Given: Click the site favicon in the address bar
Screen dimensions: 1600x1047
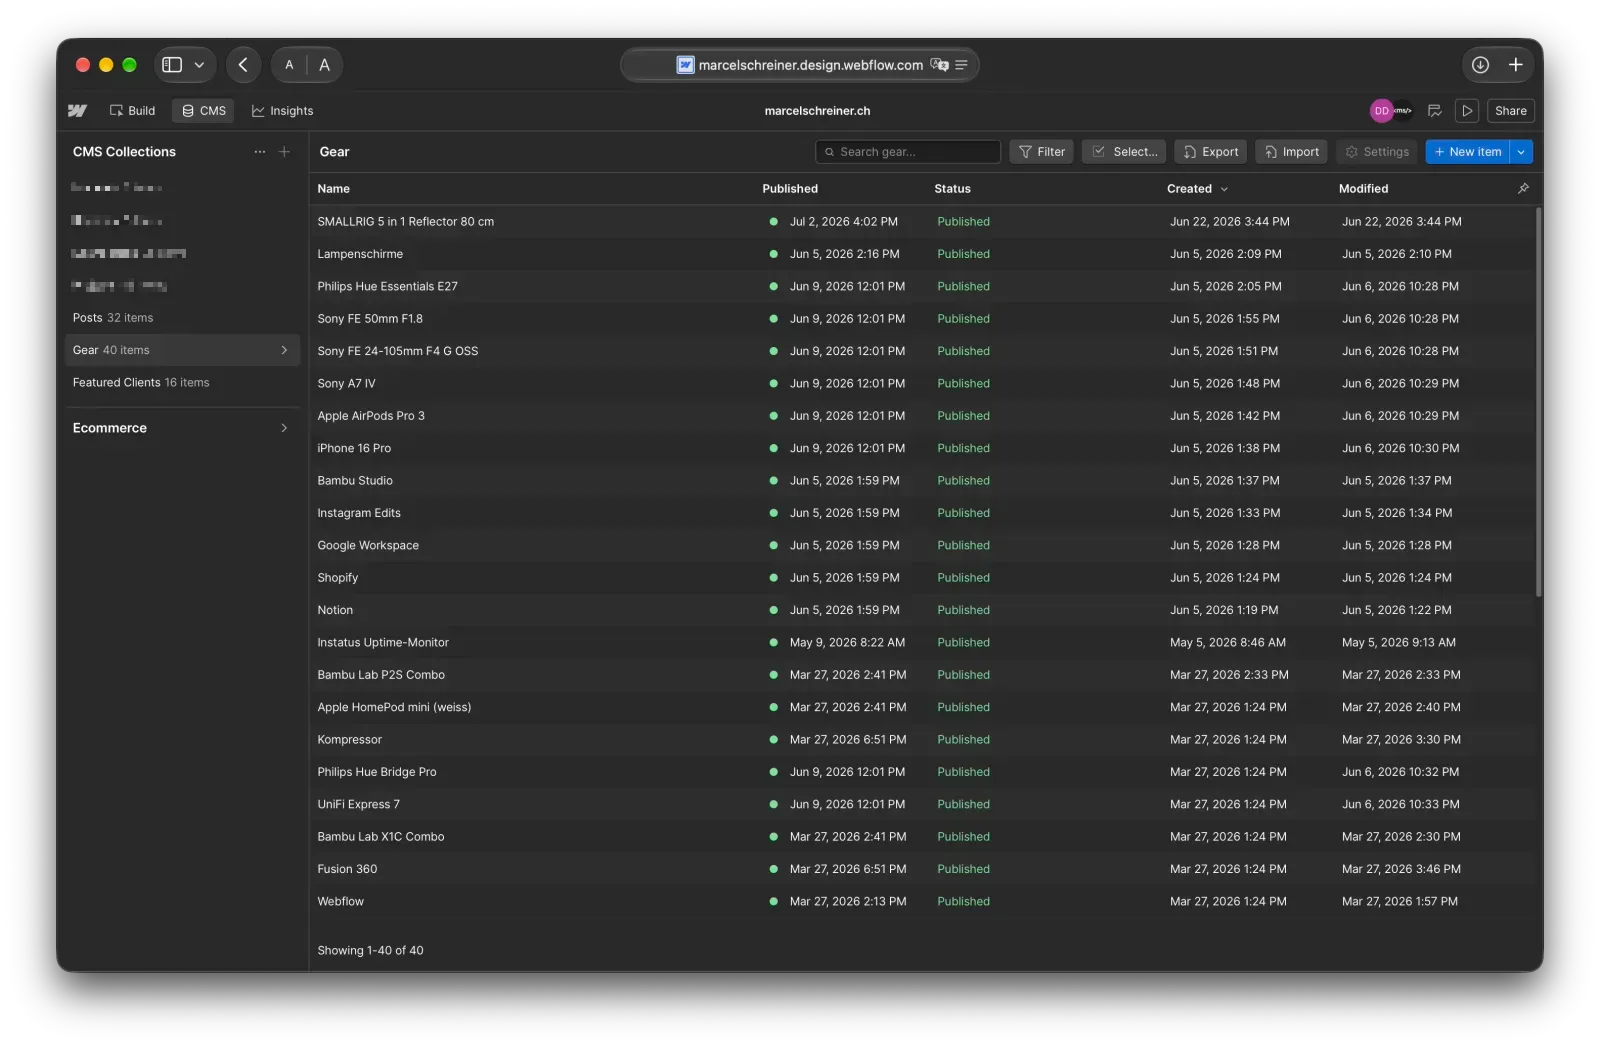Looking at the screenshot, I should (x=685, y=65).
